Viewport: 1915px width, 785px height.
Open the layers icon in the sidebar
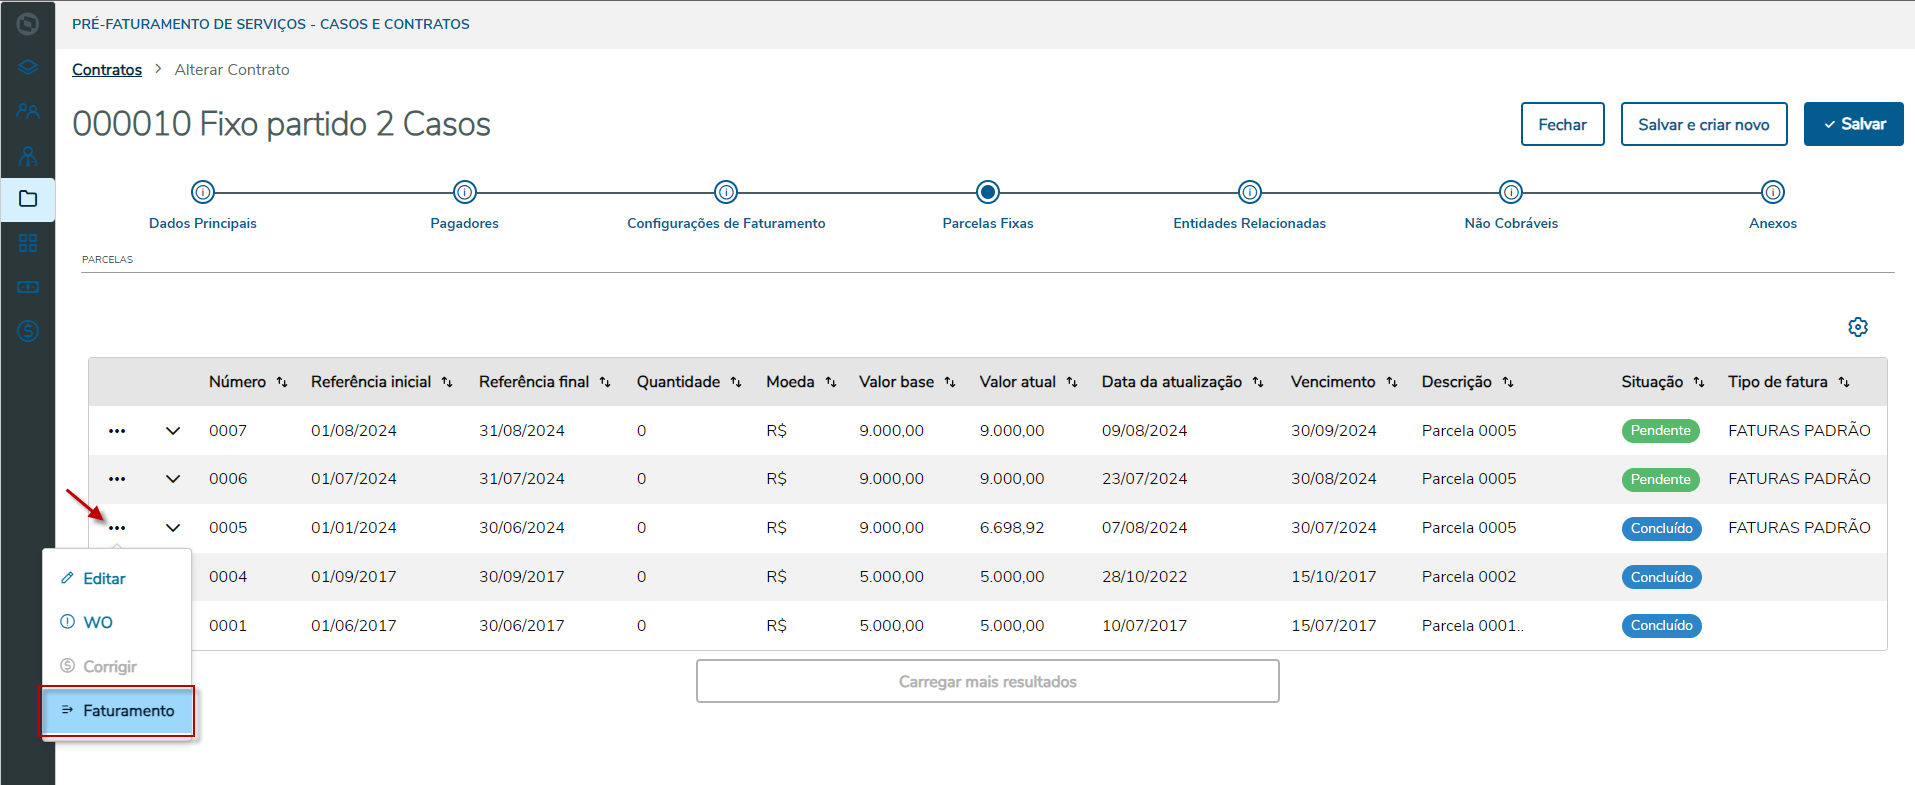[x=28, y=67]
